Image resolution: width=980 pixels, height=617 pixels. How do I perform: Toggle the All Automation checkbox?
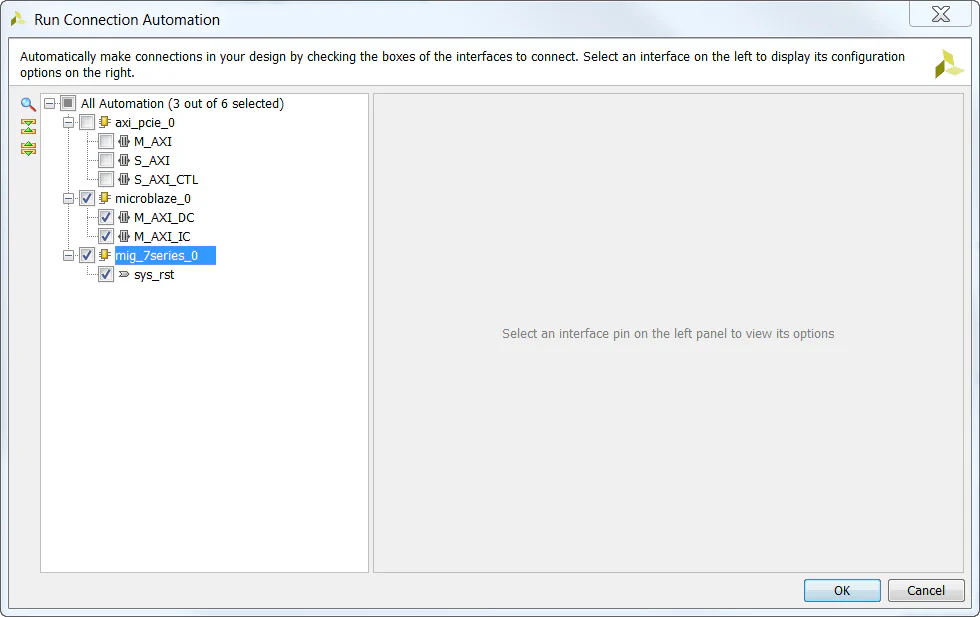[x=68, y=103]
